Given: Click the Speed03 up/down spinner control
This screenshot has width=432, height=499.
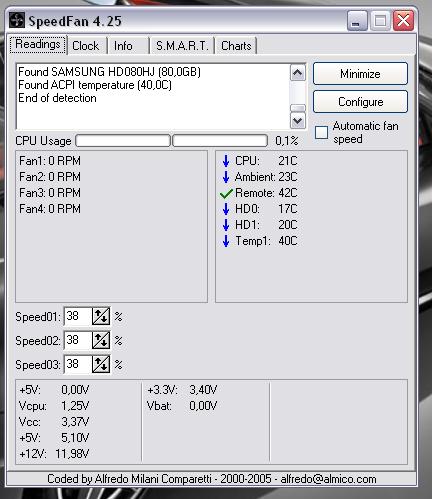Looking at the screenshot, I should coord(101,364).
